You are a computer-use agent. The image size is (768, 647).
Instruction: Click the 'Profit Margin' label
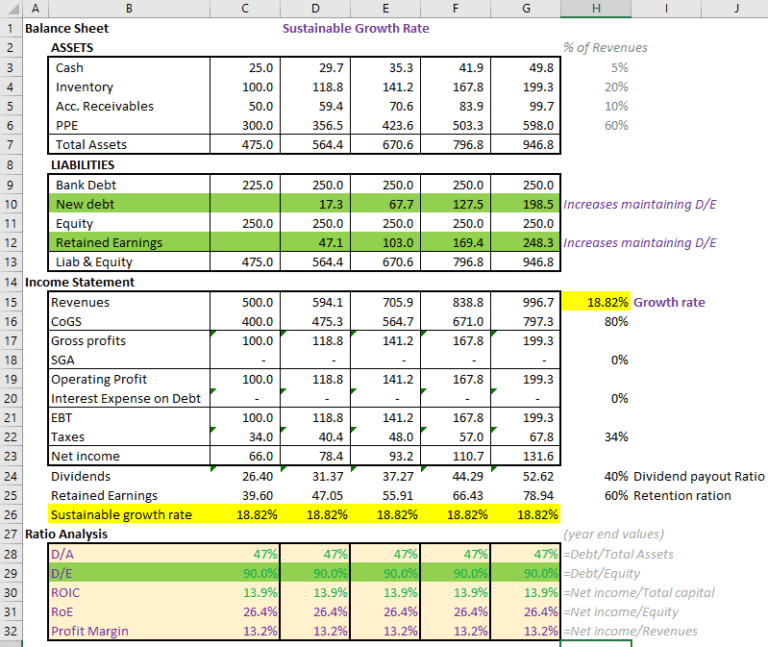(90, 631)
